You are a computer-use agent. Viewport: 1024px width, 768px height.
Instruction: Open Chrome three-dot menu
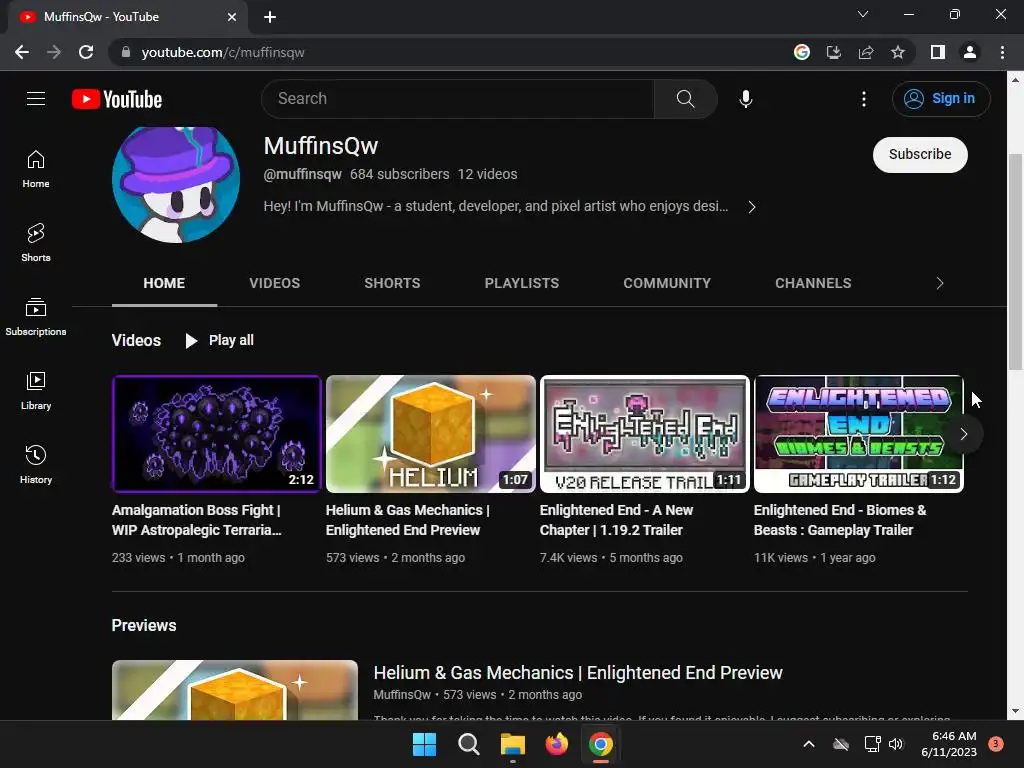click(1002, 52)
